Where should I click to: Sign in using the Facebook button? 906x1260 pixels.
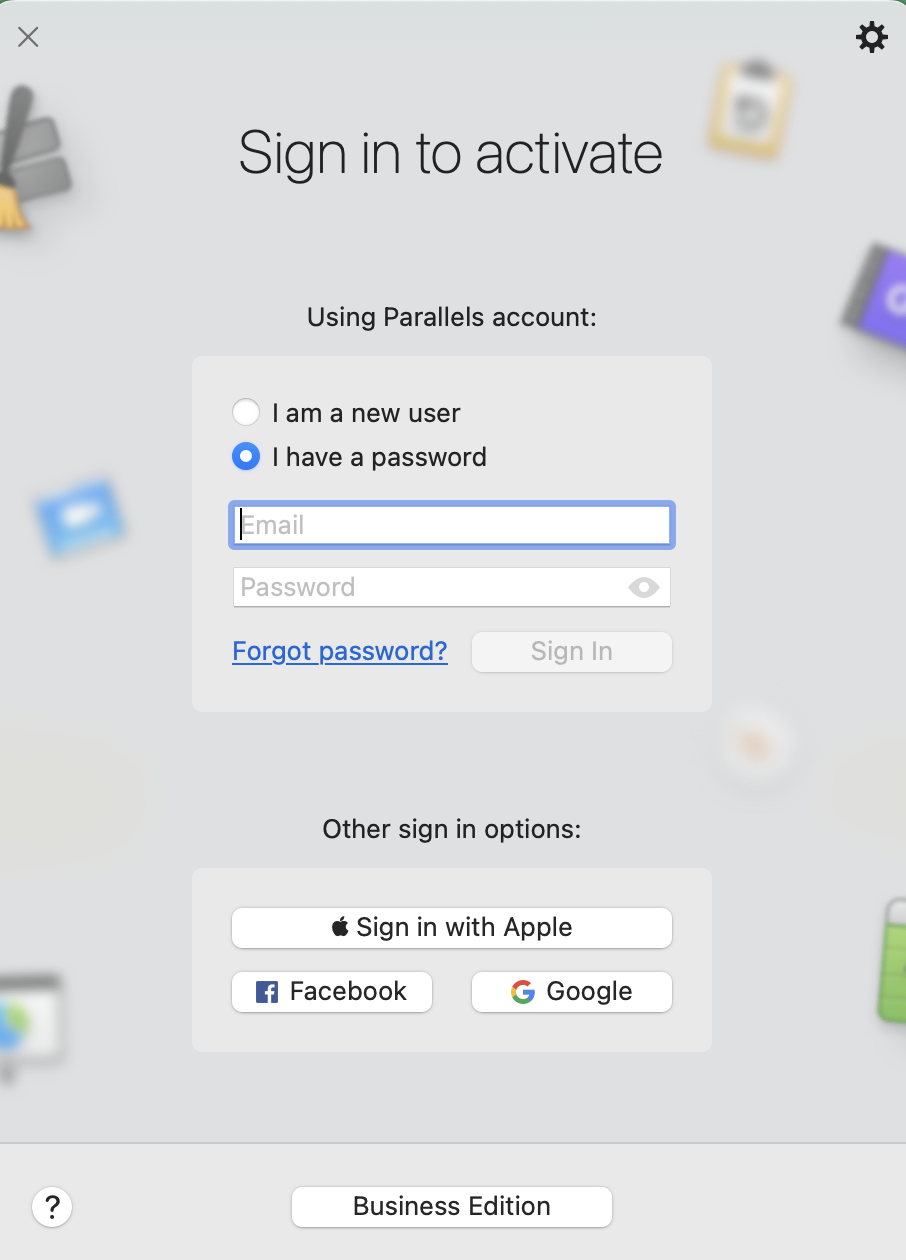click(332, 992)
